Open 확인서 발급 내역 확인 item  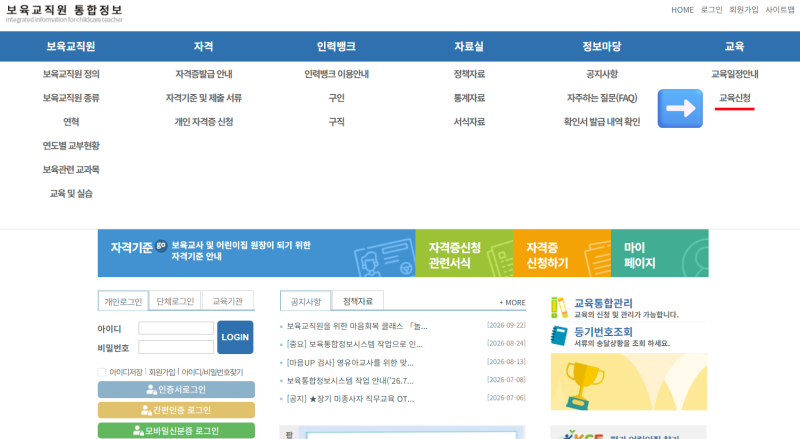pyautogui.click(x=602, y=121)
